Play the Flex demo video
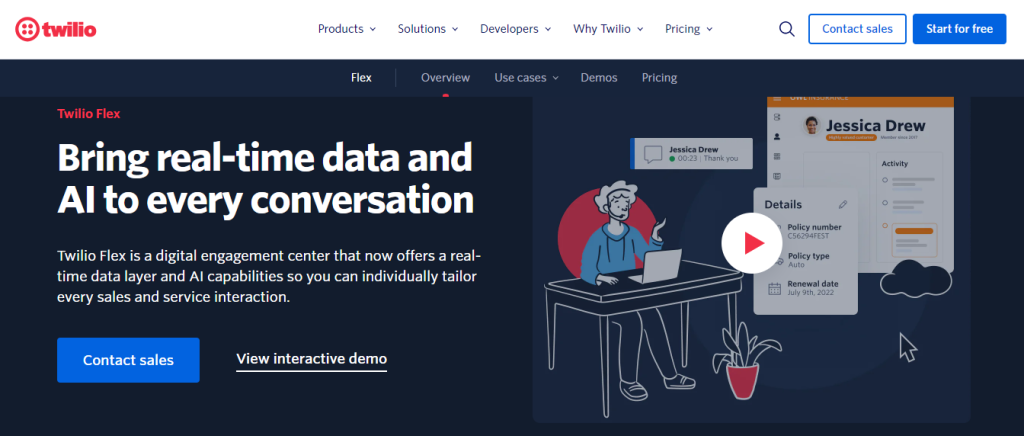Image resolution: width=1024 pixels, height=436 pixels. point(751,242)
